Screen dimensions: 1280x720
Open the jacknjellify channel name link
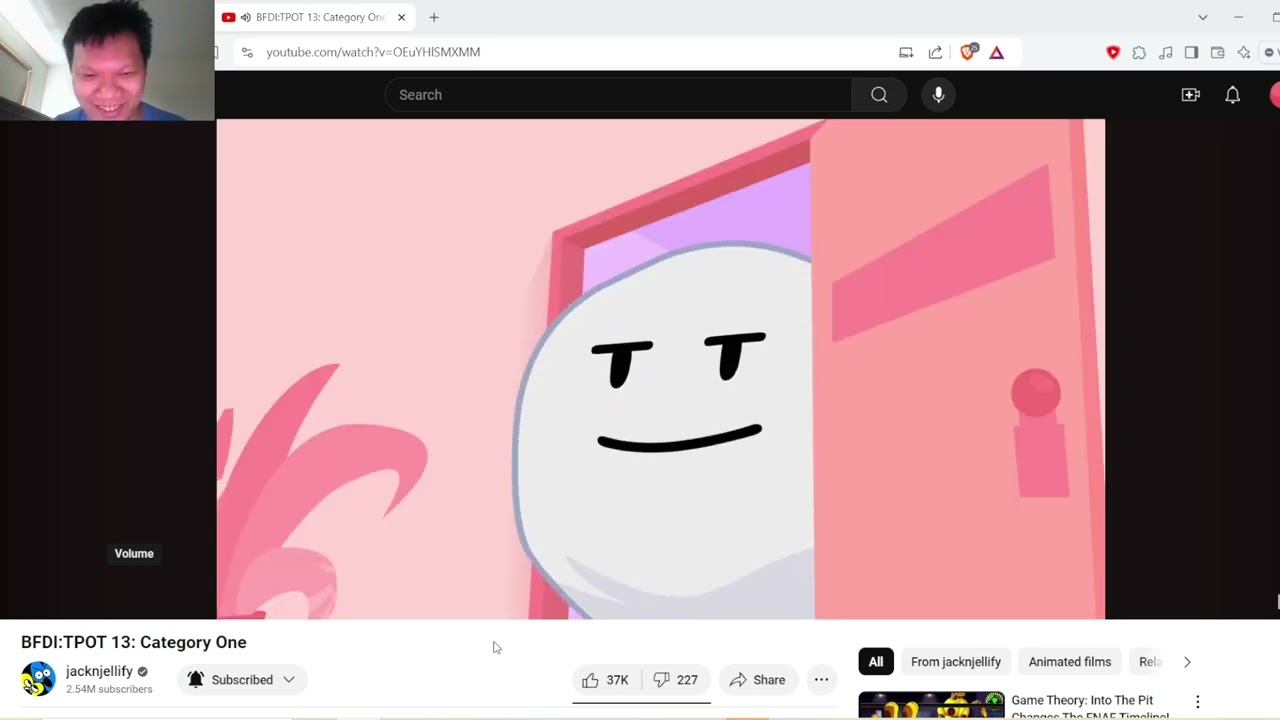click(99, 671)
